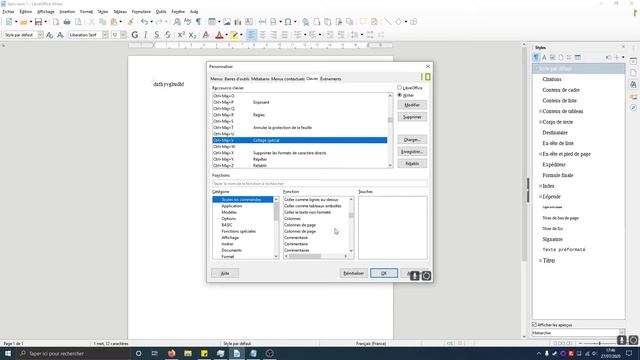Expand the Corps de texte style
640x360 pixels.
(x=540, y=122)
